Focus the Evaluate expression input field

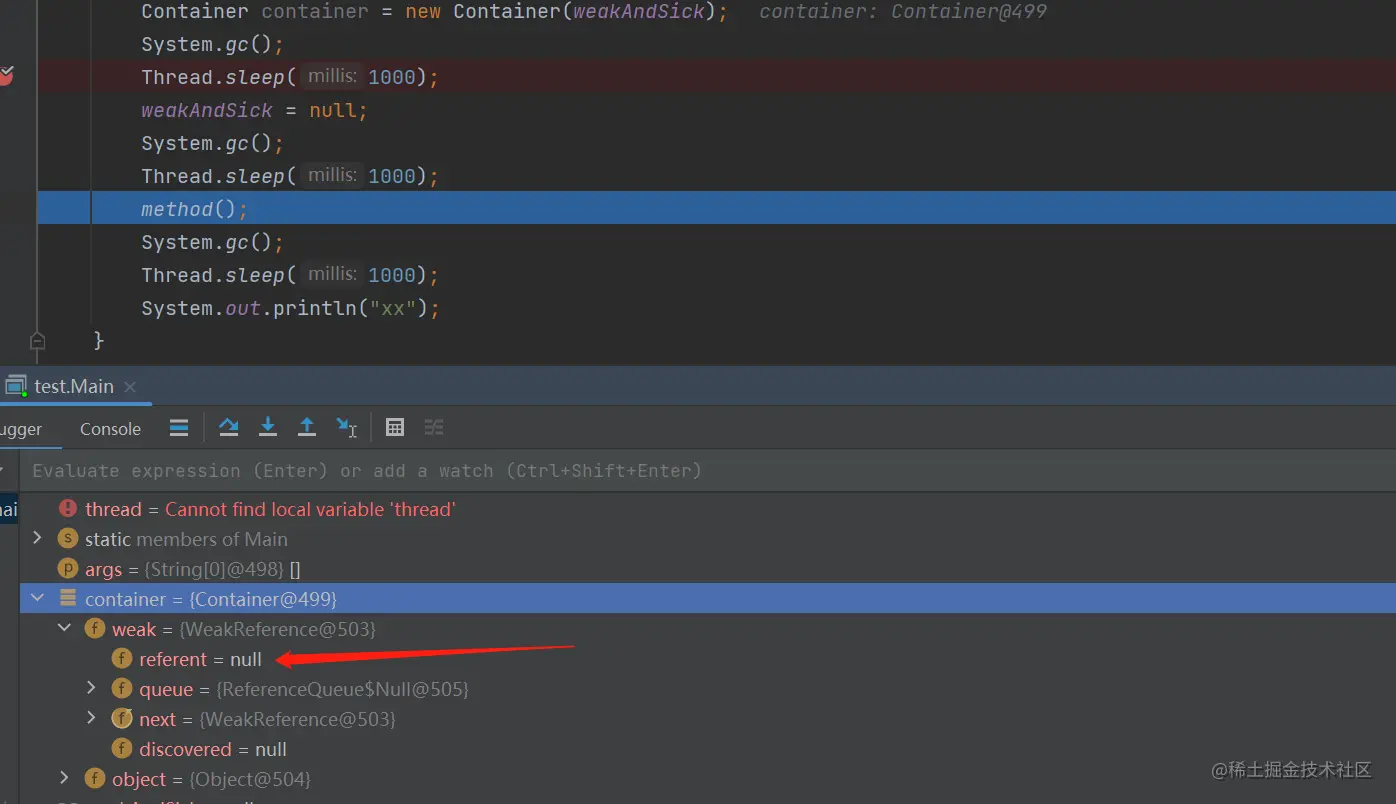point(708,470)
